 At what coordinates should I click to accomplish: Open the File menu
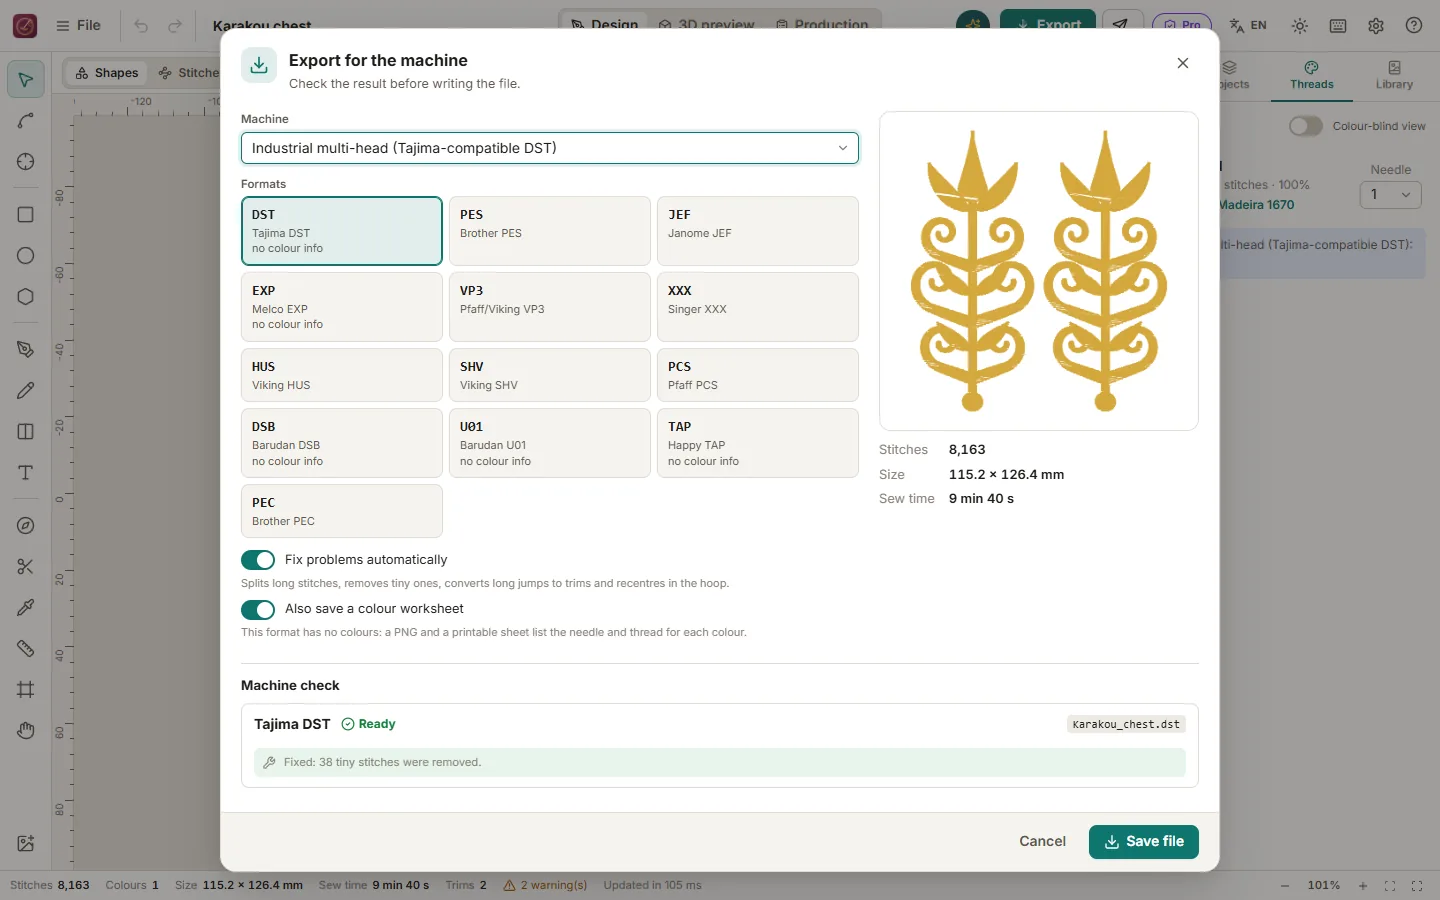coord(78,26)
